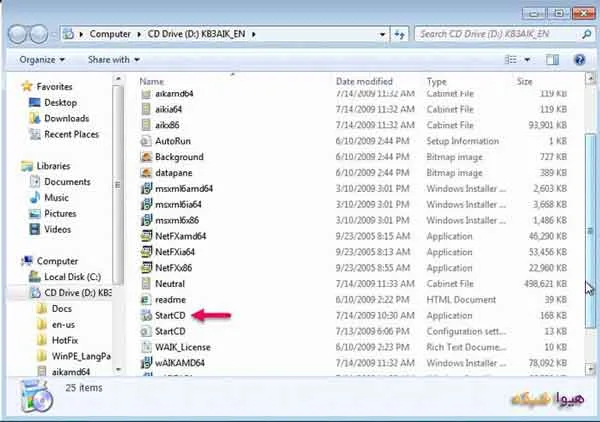The image size is (600, 422).
Task: Open Recent Places in navigation pane
Action: pos(72,134)
